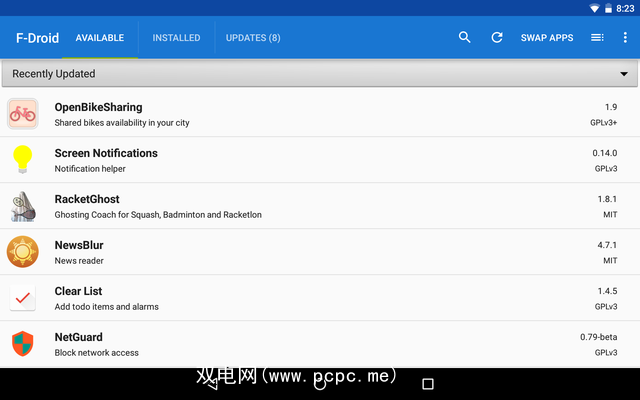Tap the OpenBikeSharing bicycle icon
The width and height of the screenshot is (640, 400).
point(23,114)
